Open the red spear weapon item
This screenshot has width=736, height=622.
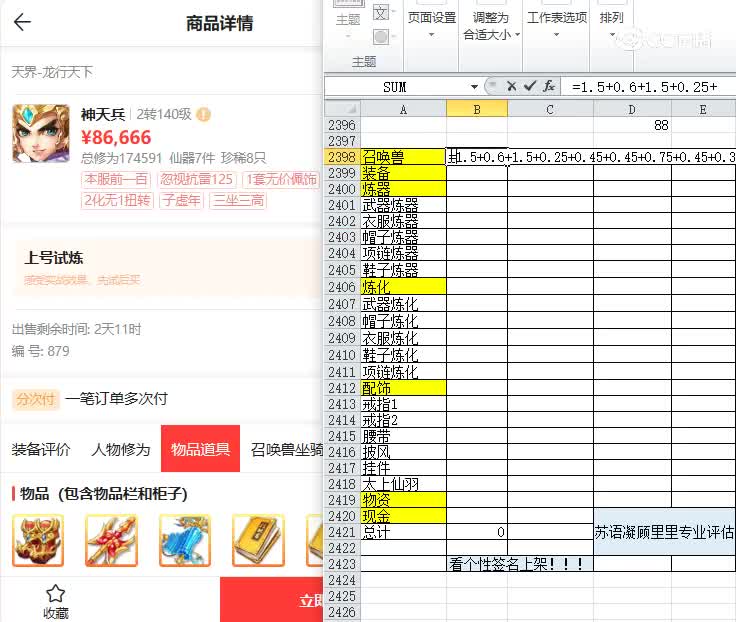tap(111, 540)
